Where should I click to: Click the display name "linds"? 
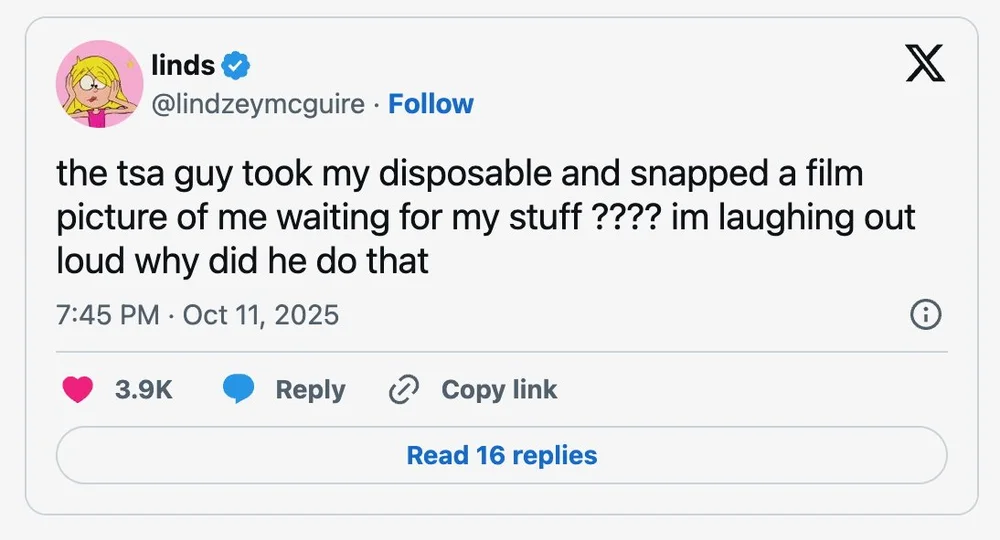tap(183, 66)
